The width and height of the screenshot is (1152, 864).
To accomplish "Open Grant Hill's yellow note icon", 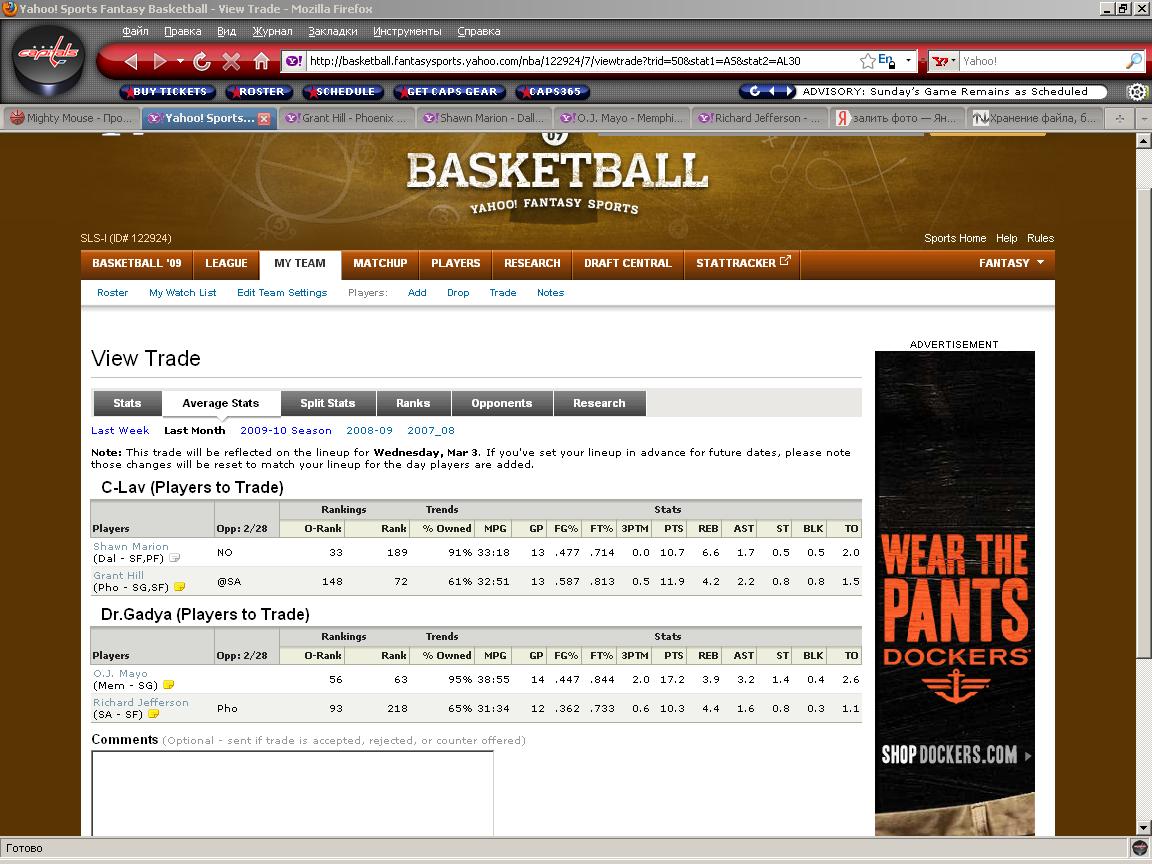I will 179,587.
